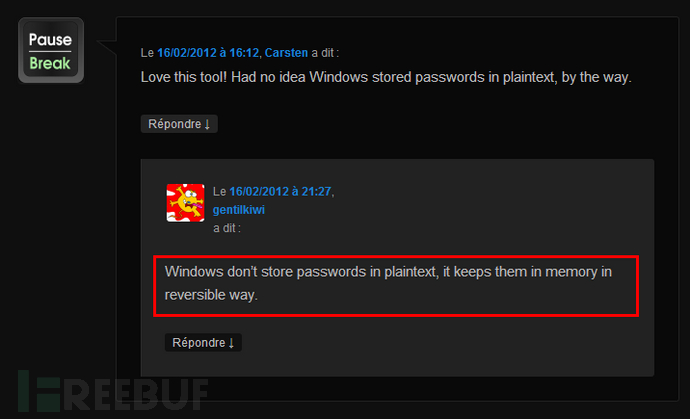
Task: Click the 'reversible way.' line of reply
Action: pyautogui.click(x=211, y=295)
